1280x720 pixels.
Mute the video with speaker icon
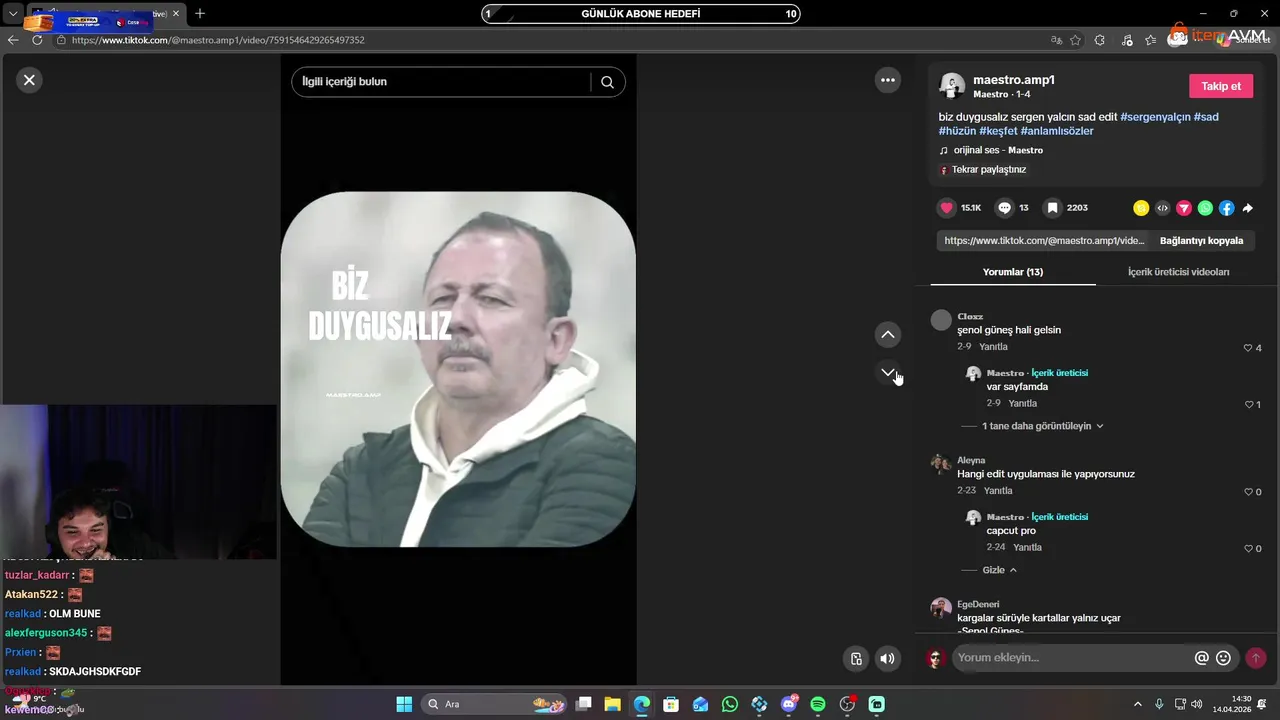[x=887, y=658]
